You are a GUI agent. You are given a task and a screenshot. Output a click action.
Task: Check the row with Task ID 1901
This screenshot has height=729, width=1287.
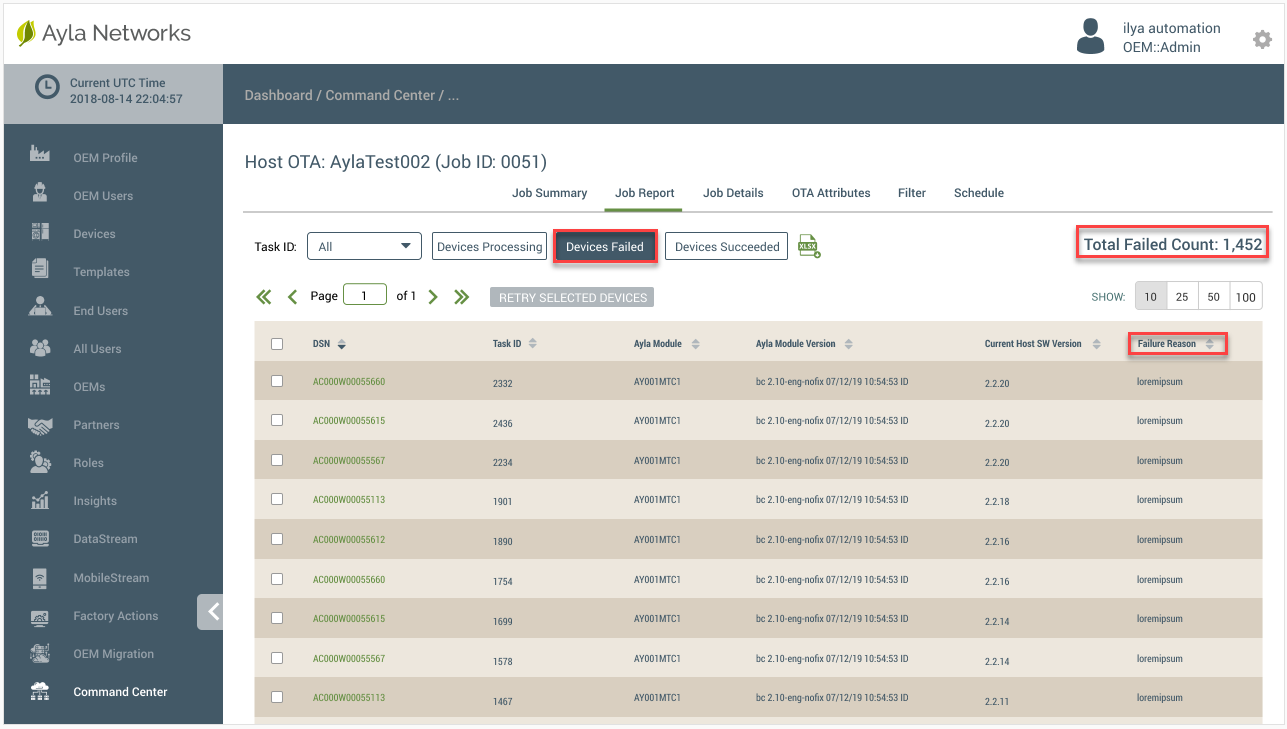click(x=277, y=499)
